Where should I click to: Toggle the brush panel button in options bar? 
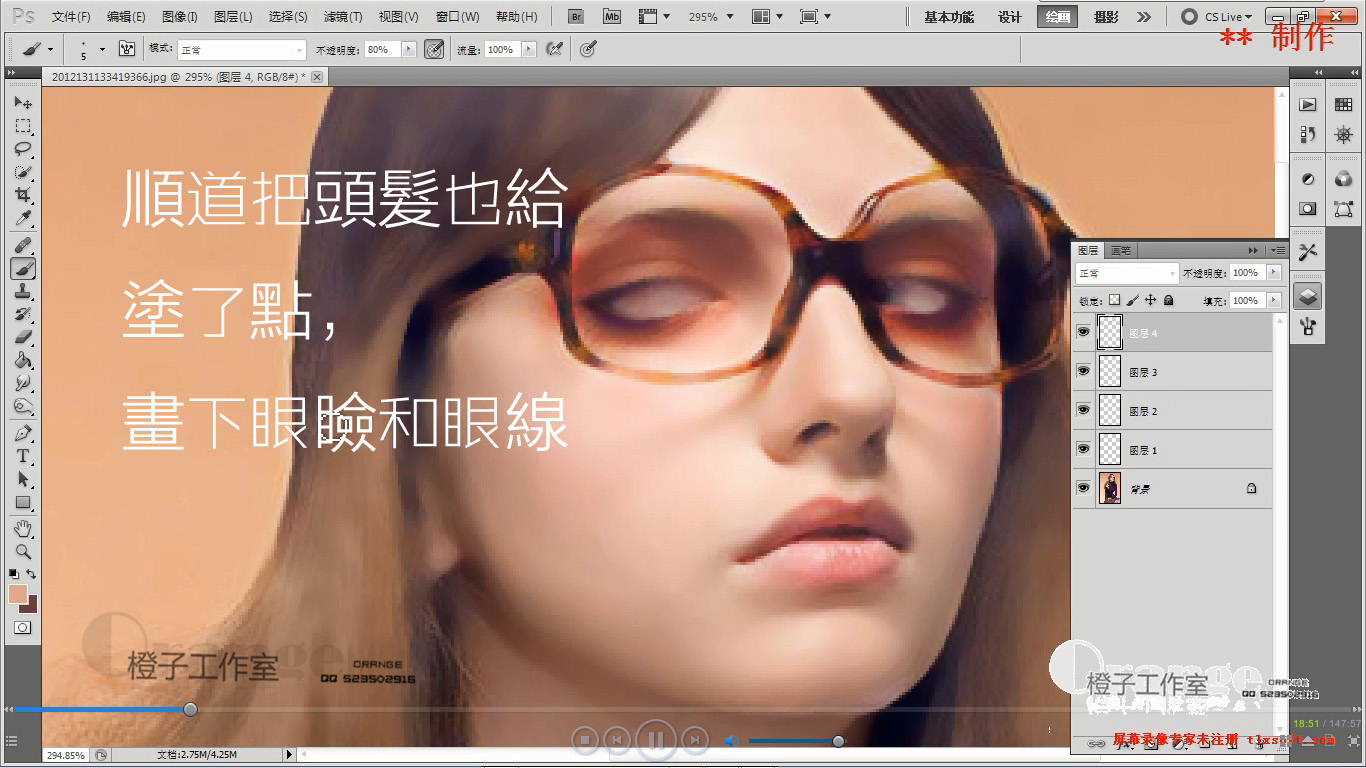click(x=127, y=49)
